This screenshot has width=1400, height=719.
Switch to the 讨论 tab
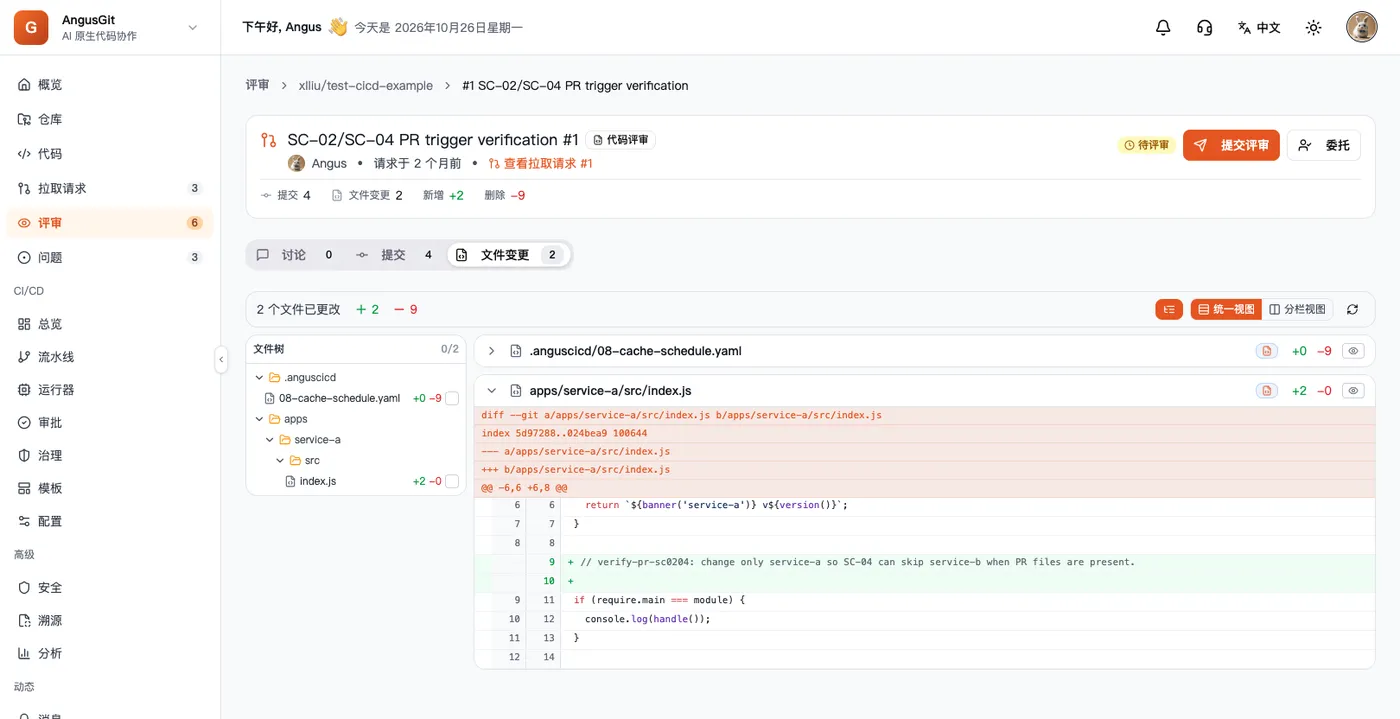pos(295,255)
